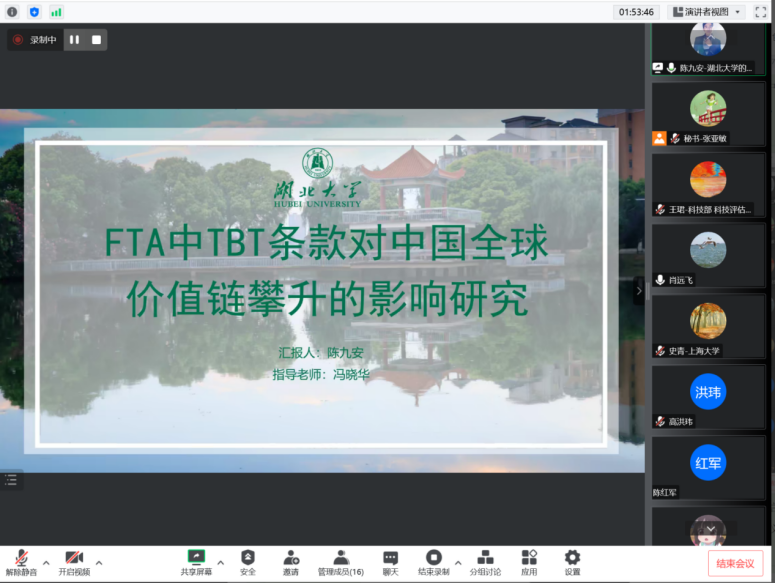Click the 01:53:46 meeting timer
775x583 pixels.
pyautogui.click(x=636, y=12)
